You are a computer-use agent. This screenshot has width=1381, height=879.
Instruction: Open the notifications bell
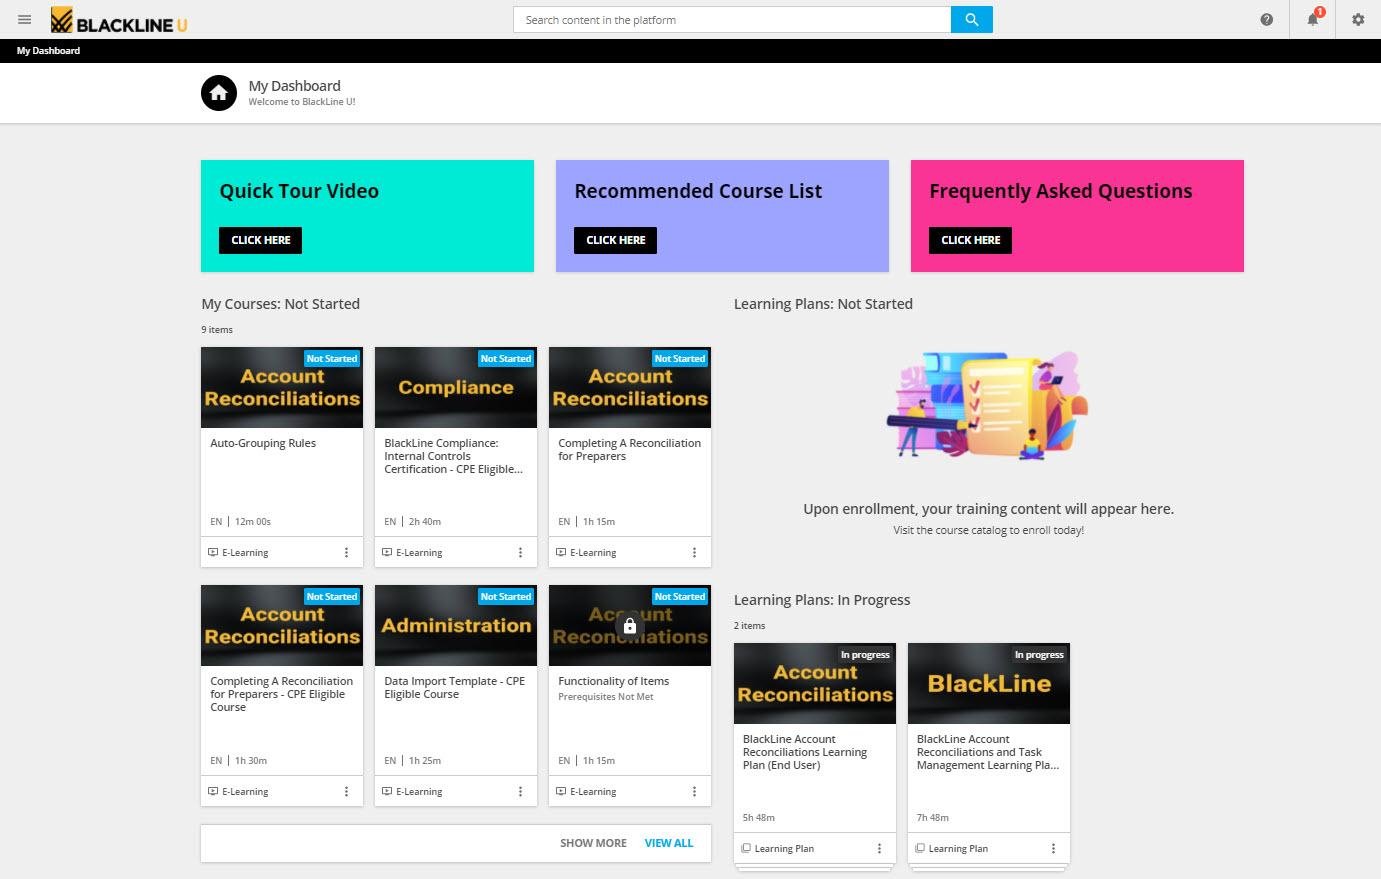[1313, 20]
